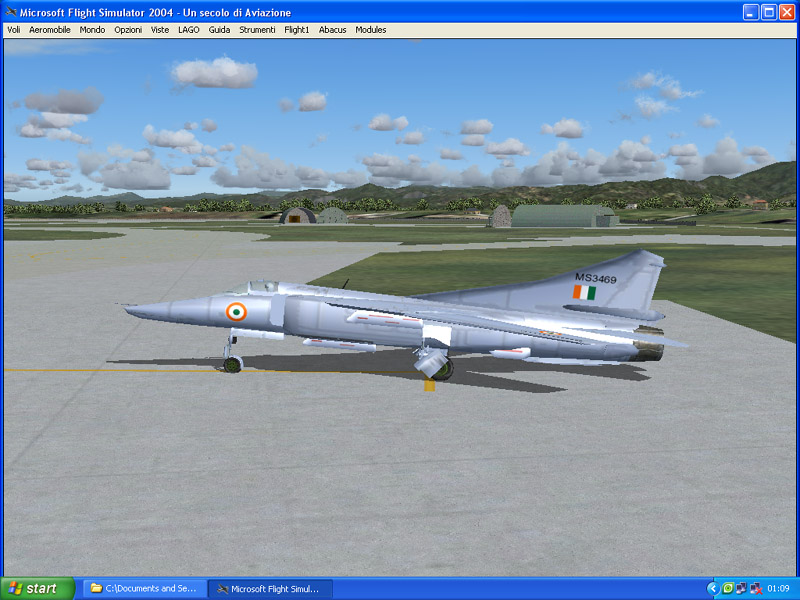Viewport: 800px width, 600px height.
Task: Open the Abacus menu
Action: pyautogui.click(x=333, y=30)
